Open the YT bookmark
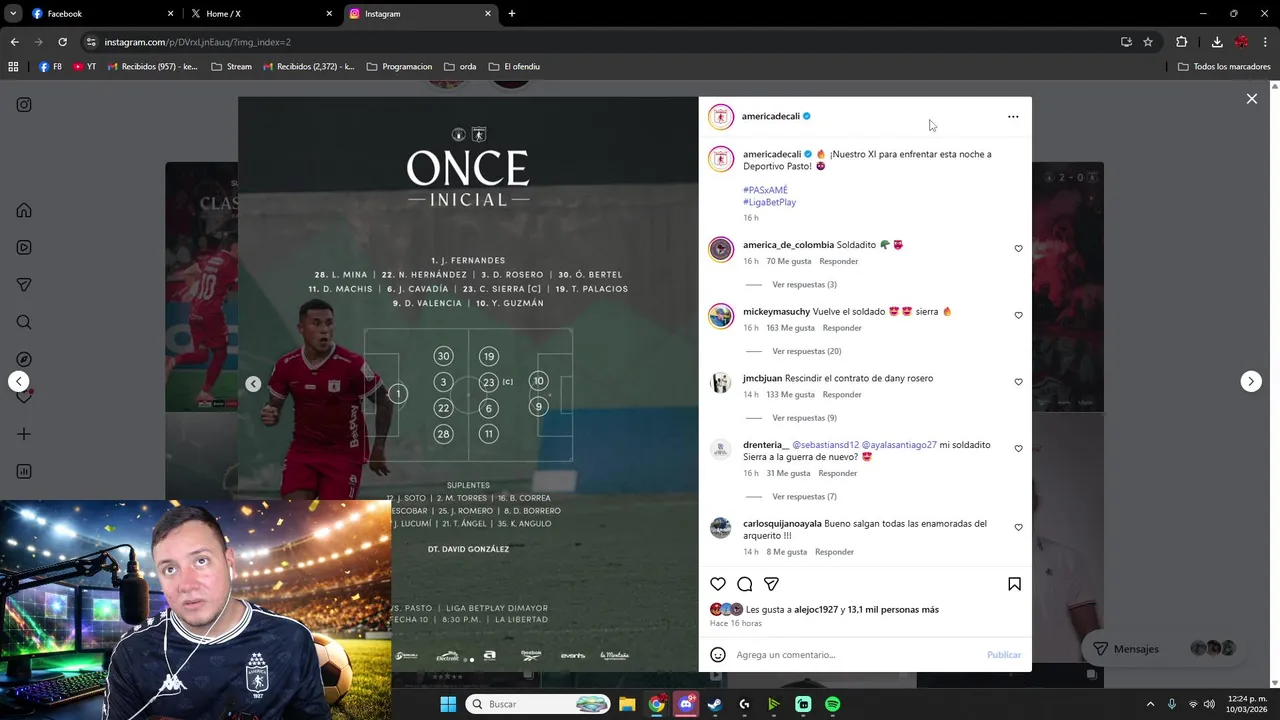The image size is (1280, 720). pos(85,67)
